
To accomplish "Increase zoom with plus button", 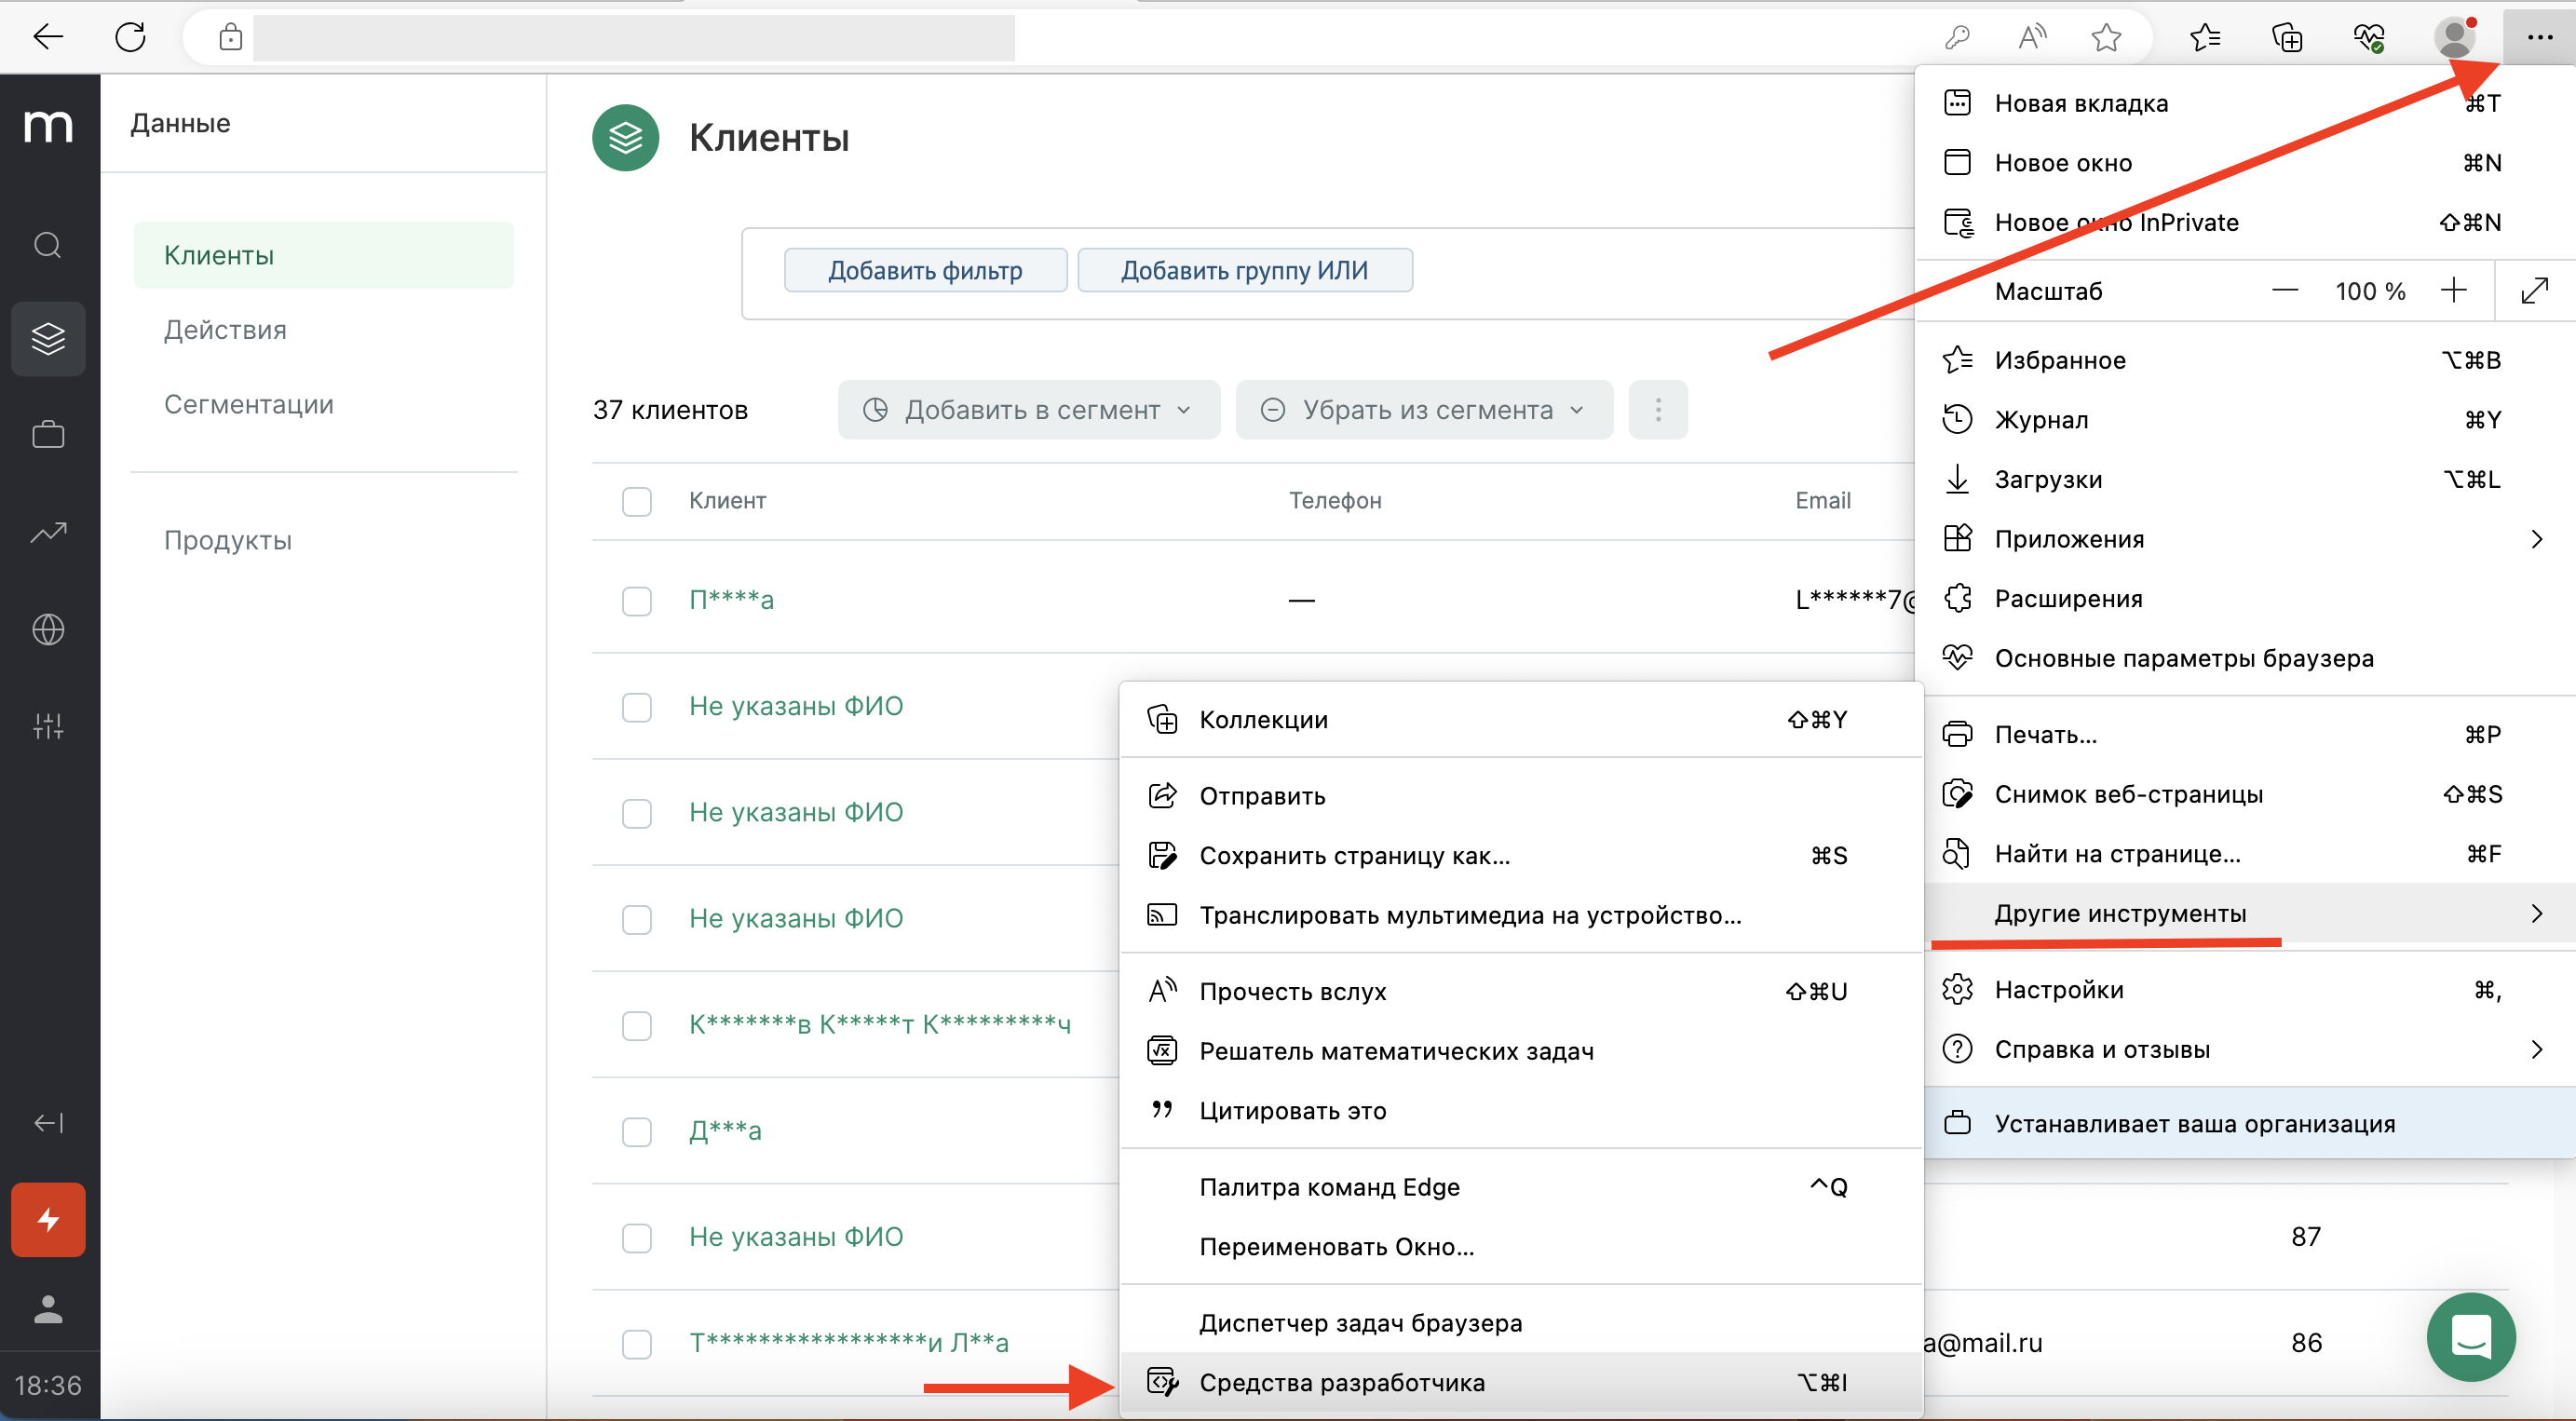I will [2453, 291].
